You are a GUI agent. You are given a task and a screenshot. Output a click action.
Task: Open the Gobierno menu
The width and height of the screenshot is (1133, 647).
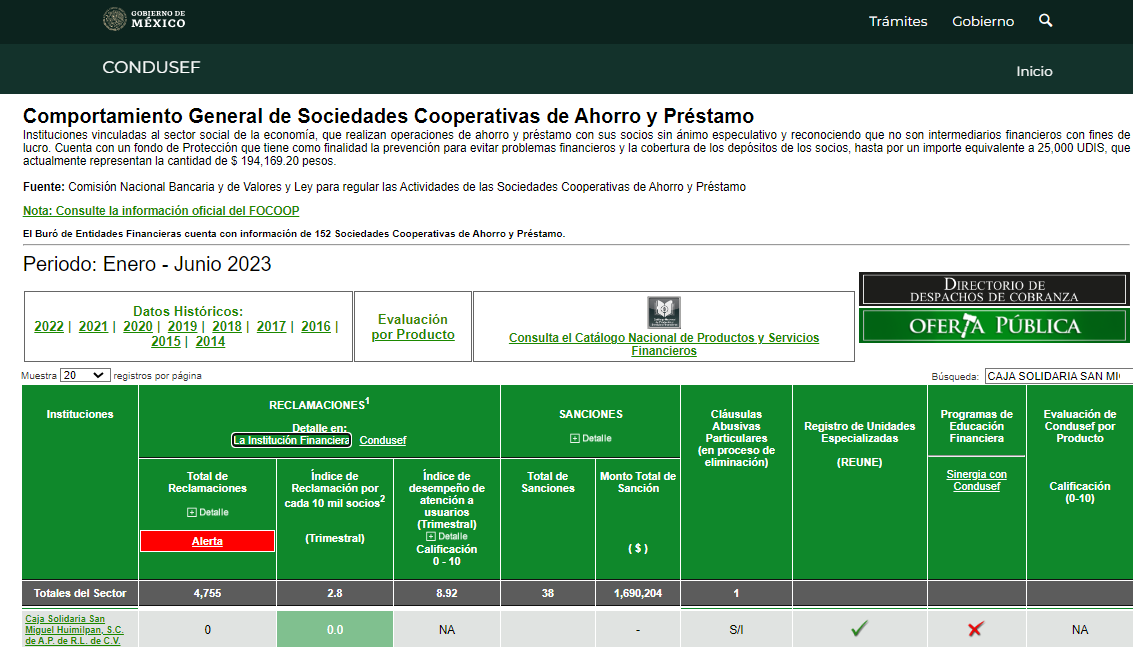tap(982, 21)
